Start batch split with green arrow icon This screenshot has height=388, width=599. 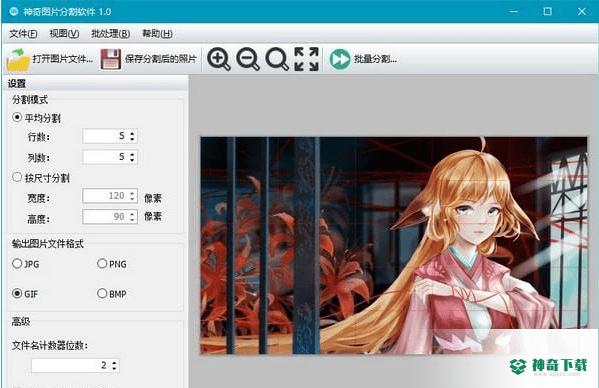pyautogui.click(x=363, y=59)
